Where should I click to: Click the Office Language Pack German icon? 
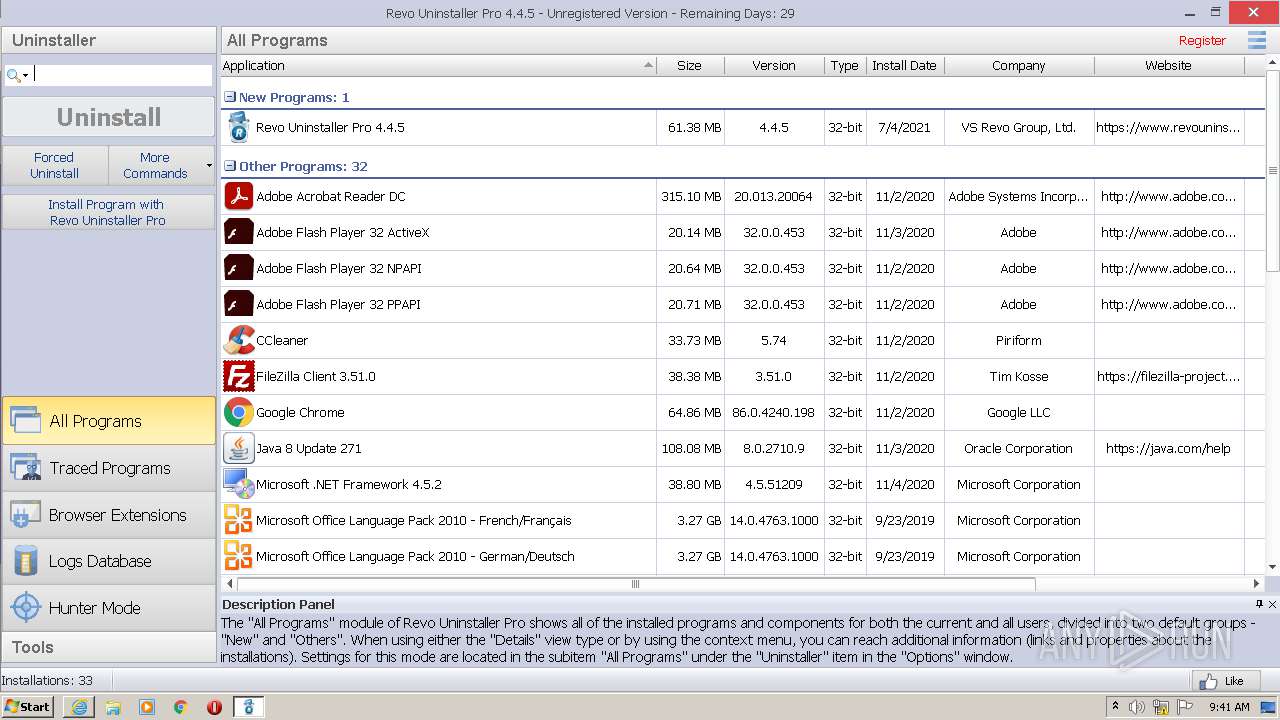(x=238, y=556)
